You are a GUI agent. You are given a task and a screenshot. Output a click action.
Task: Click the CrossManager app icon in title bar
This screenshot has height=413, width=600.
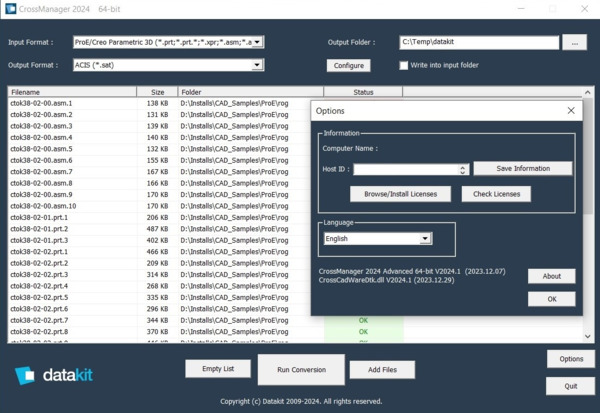click(10, 8)
